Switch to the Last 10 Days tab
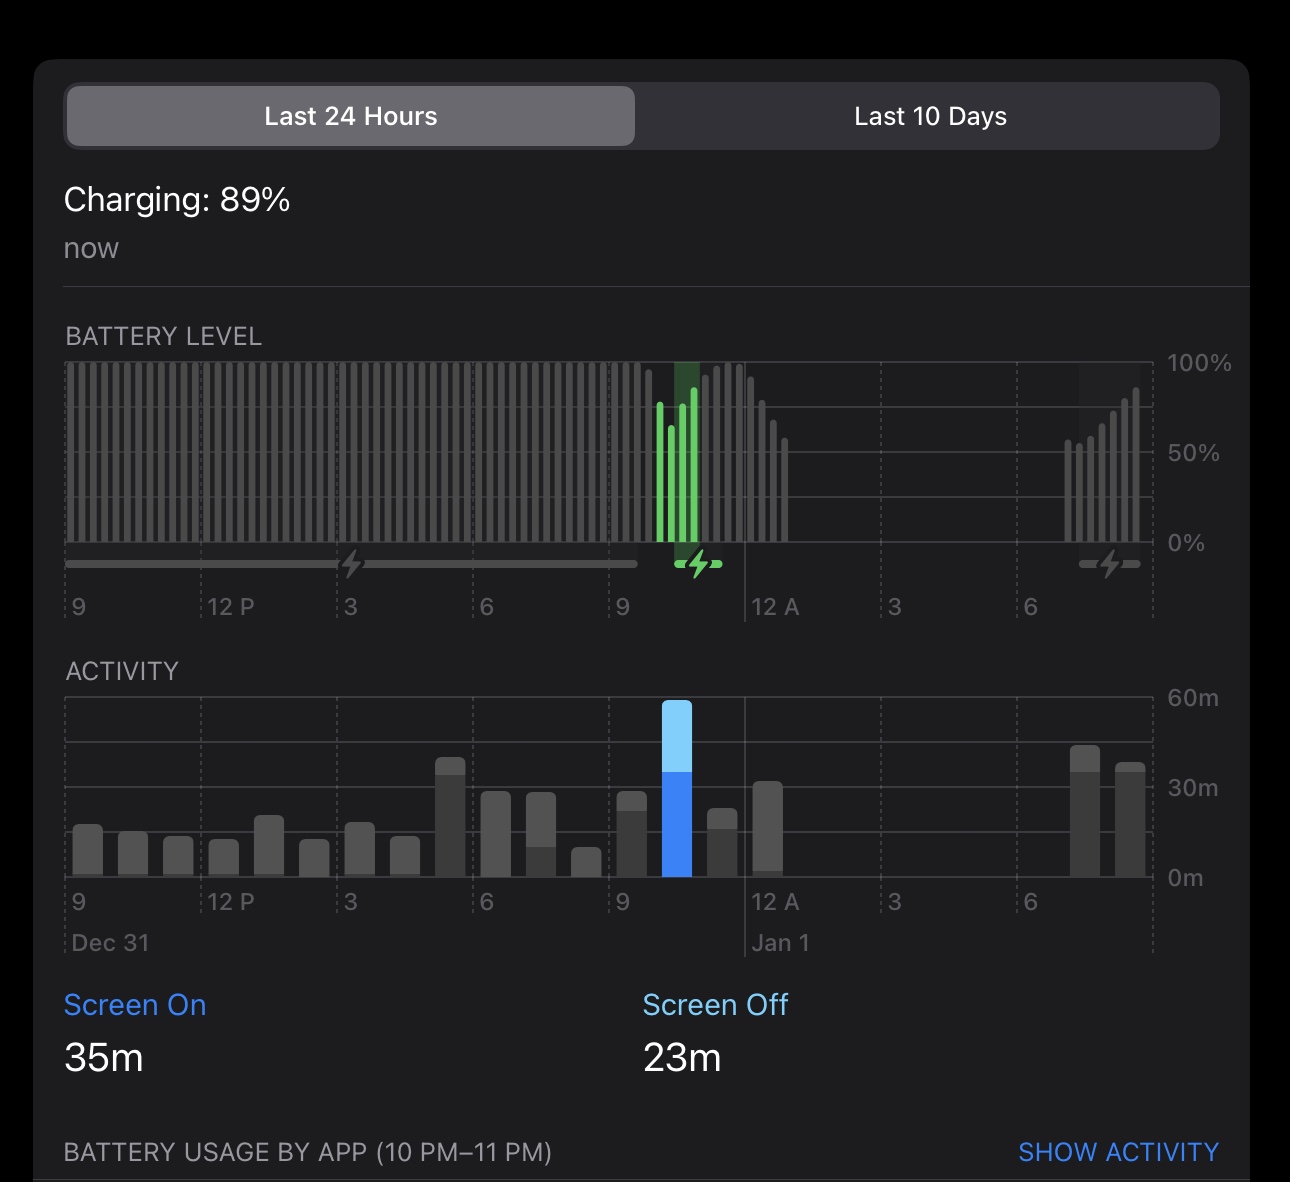Screen dimensions: 1290x1182 click(x=929, y=116)
